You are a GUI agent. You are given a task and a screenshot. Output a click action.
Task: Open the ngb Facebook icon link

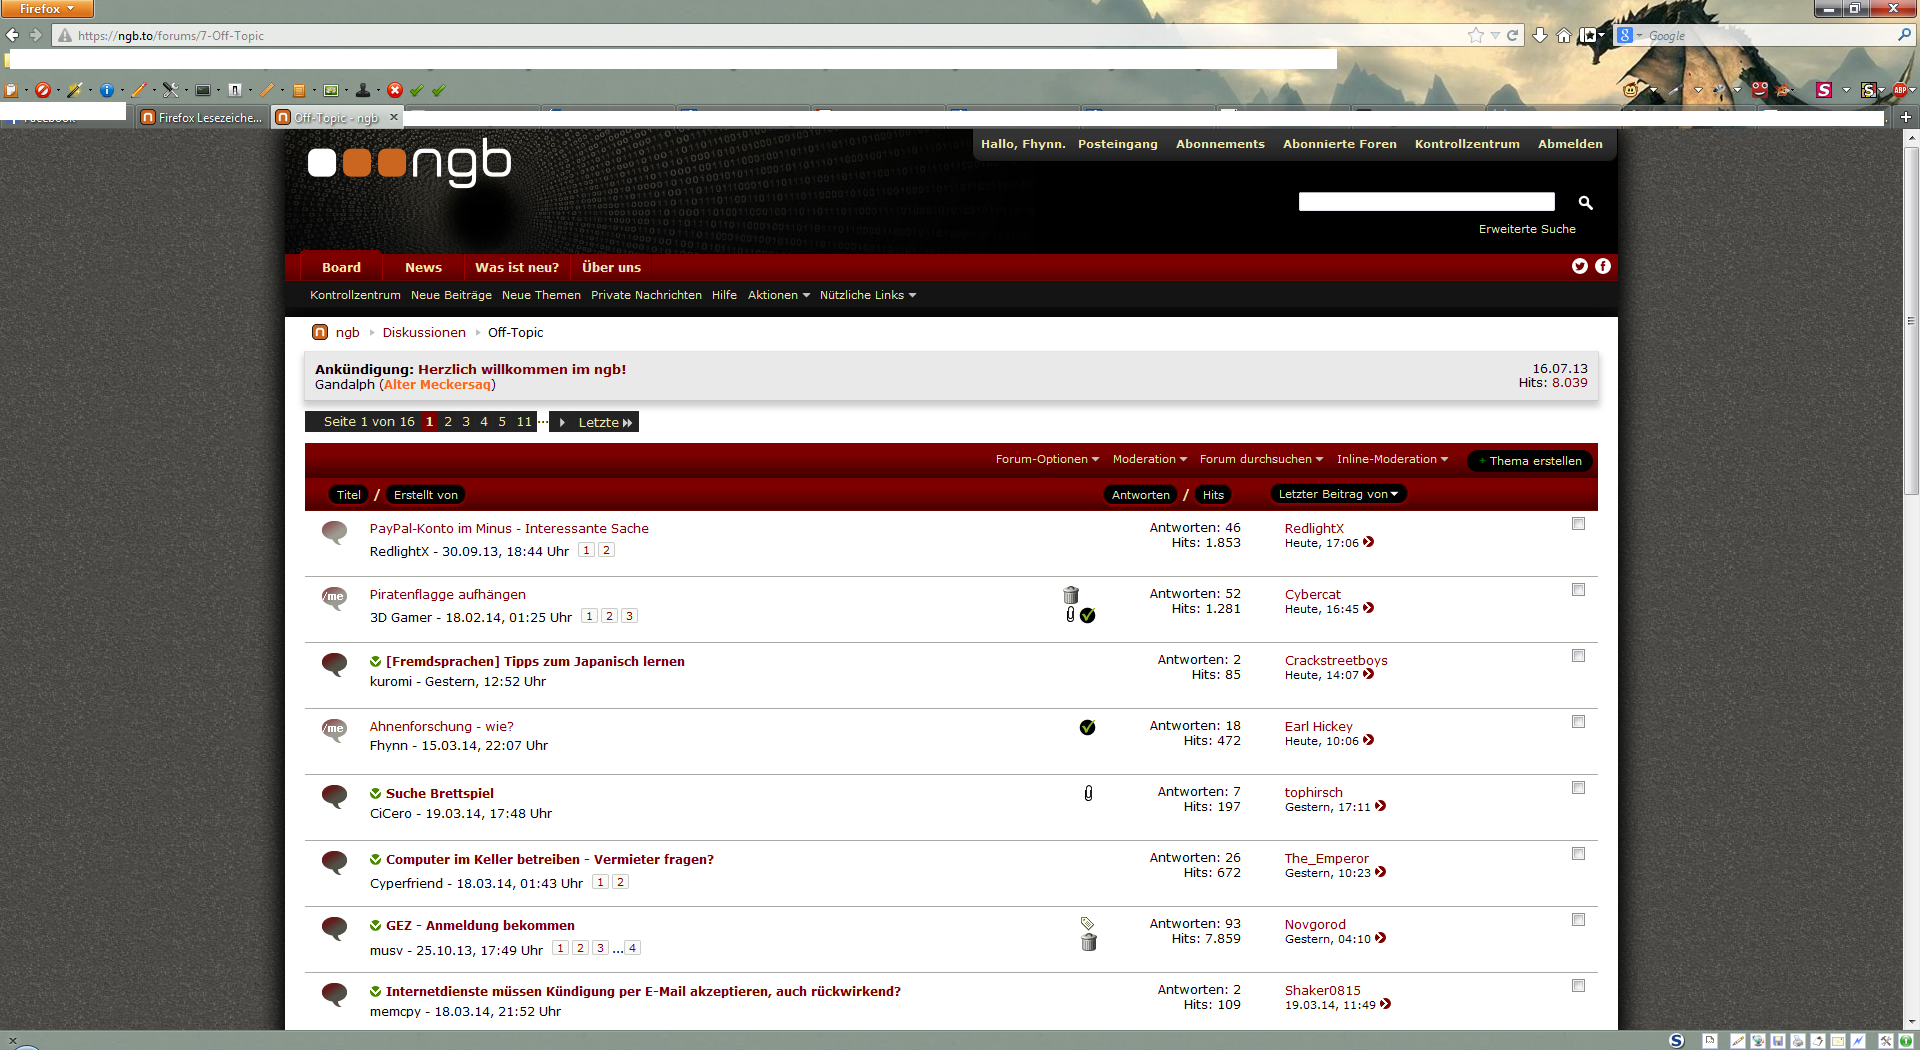point(1603,266)
